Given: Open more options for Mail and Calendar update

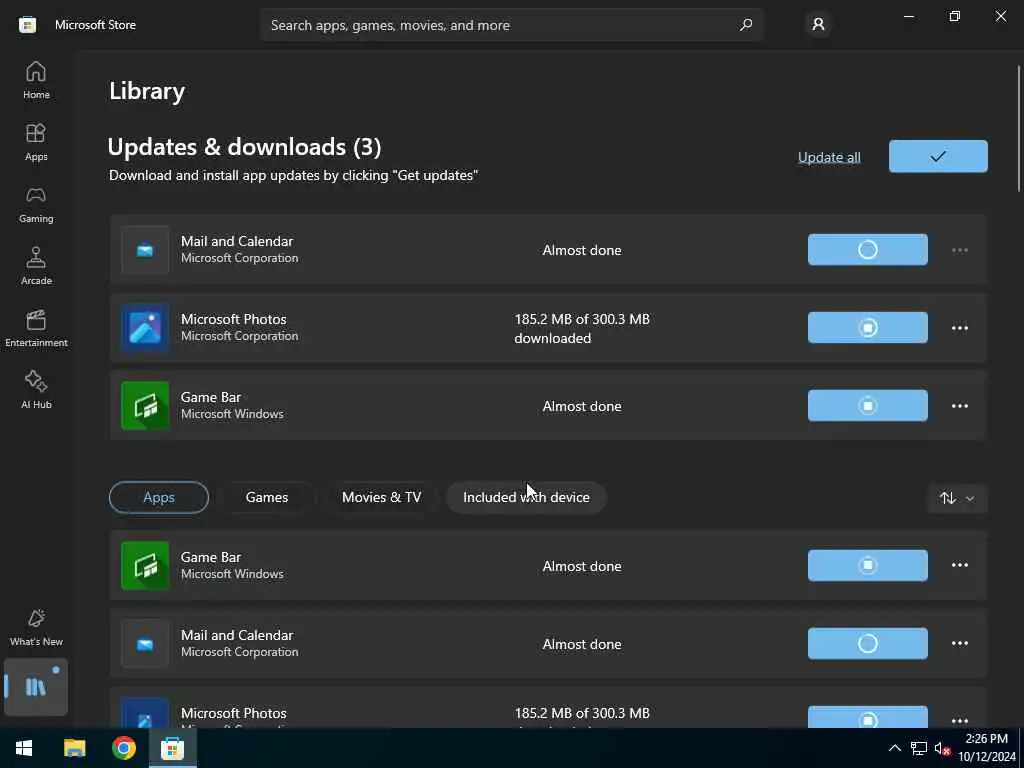Looking at the screenshot, I should (x=959, y=250).
